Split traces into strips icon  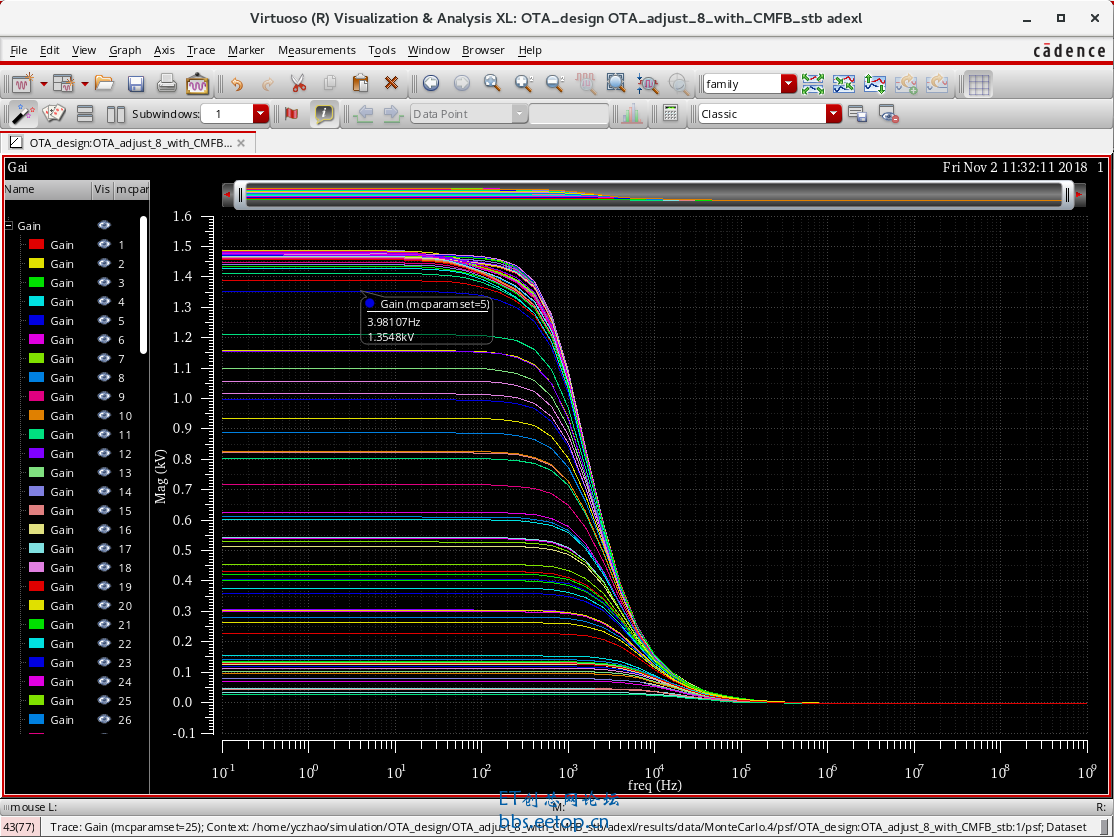[x=813, y=84]
